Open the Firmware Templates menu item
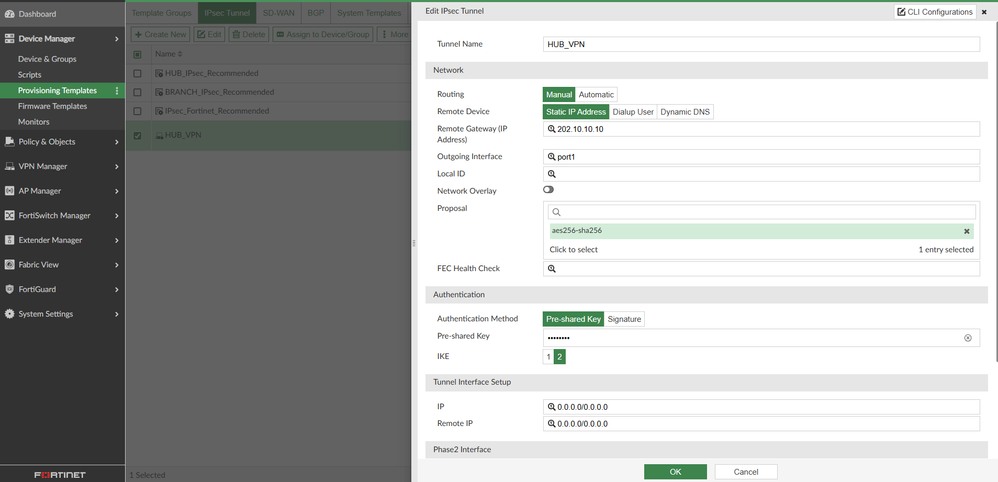This screenshot has width=998, height=482. click(52, 106)
